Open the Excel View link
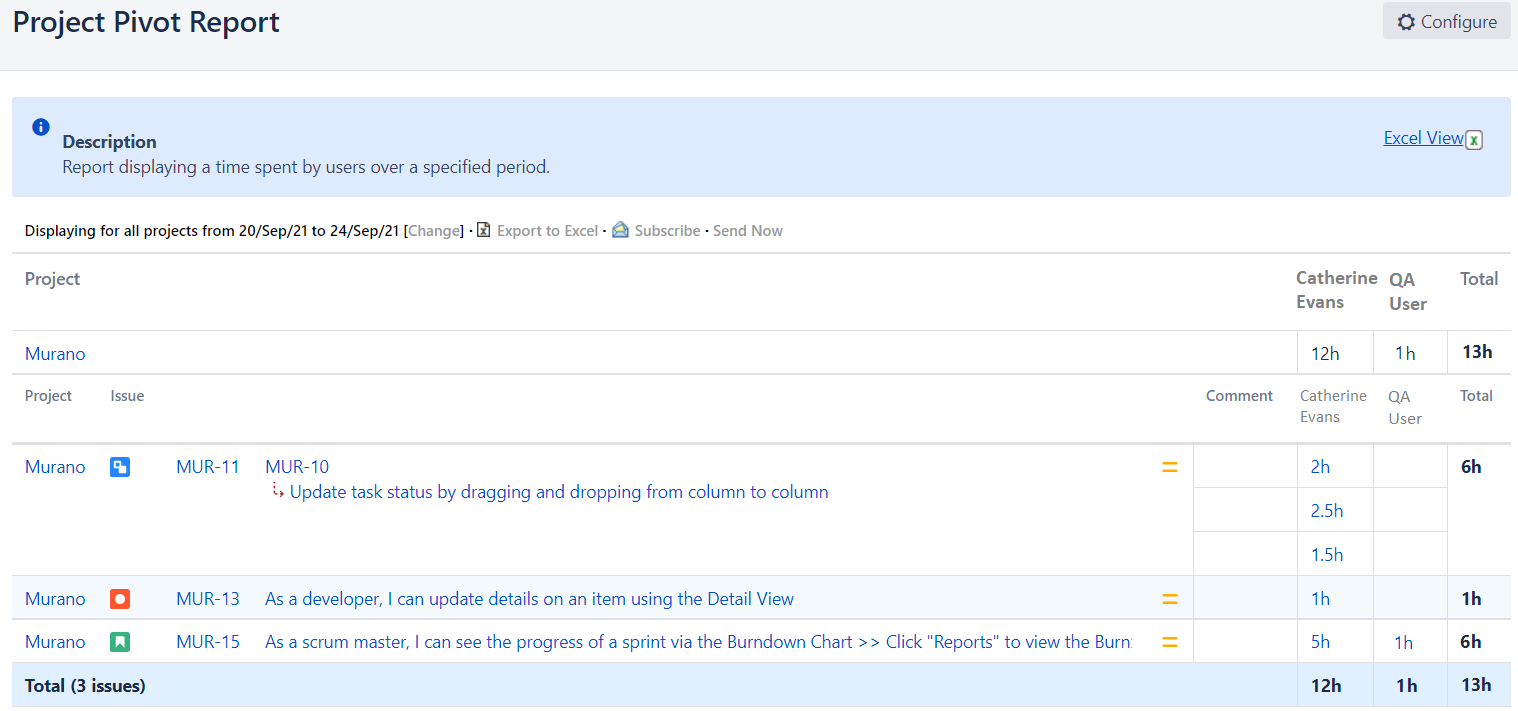This screenshot has width=1518, height=711. (1423, 138)
